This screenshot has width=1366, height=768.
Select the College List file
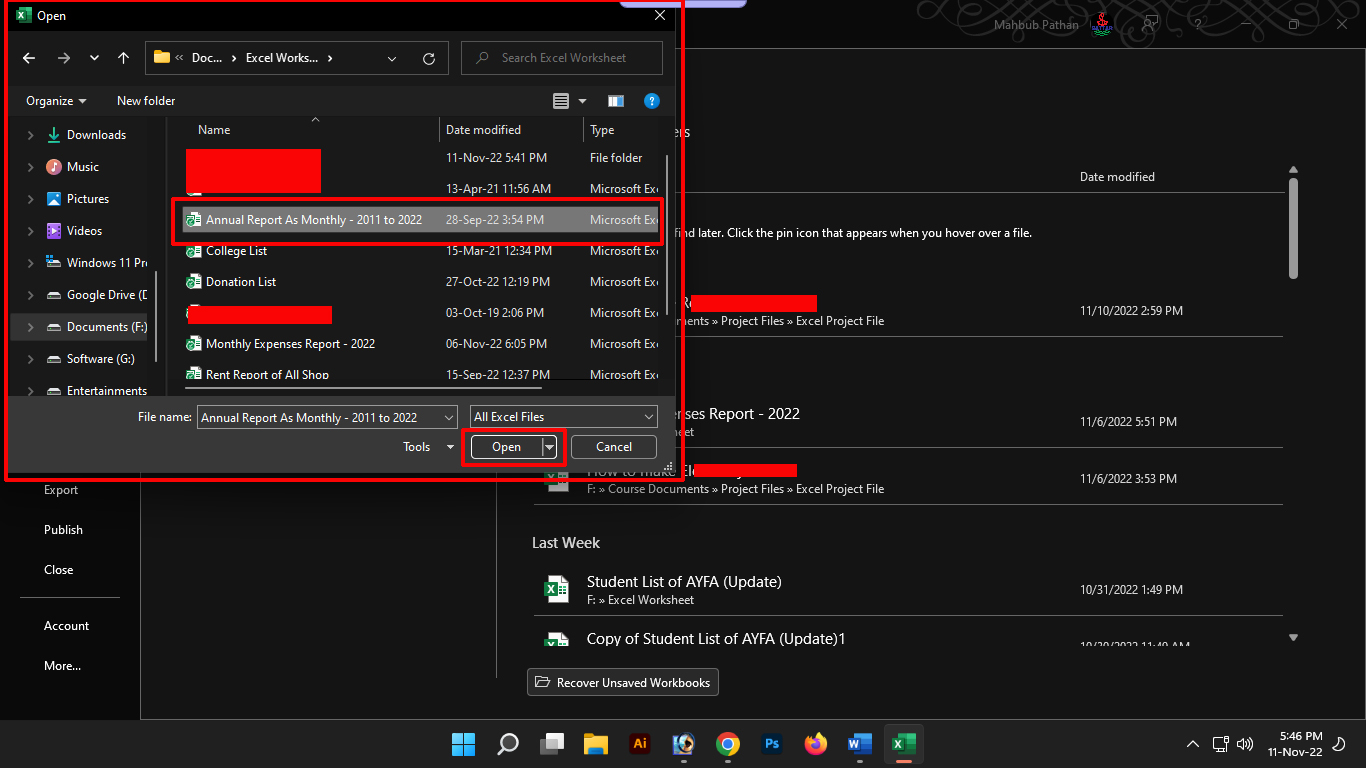pos(236,251)
